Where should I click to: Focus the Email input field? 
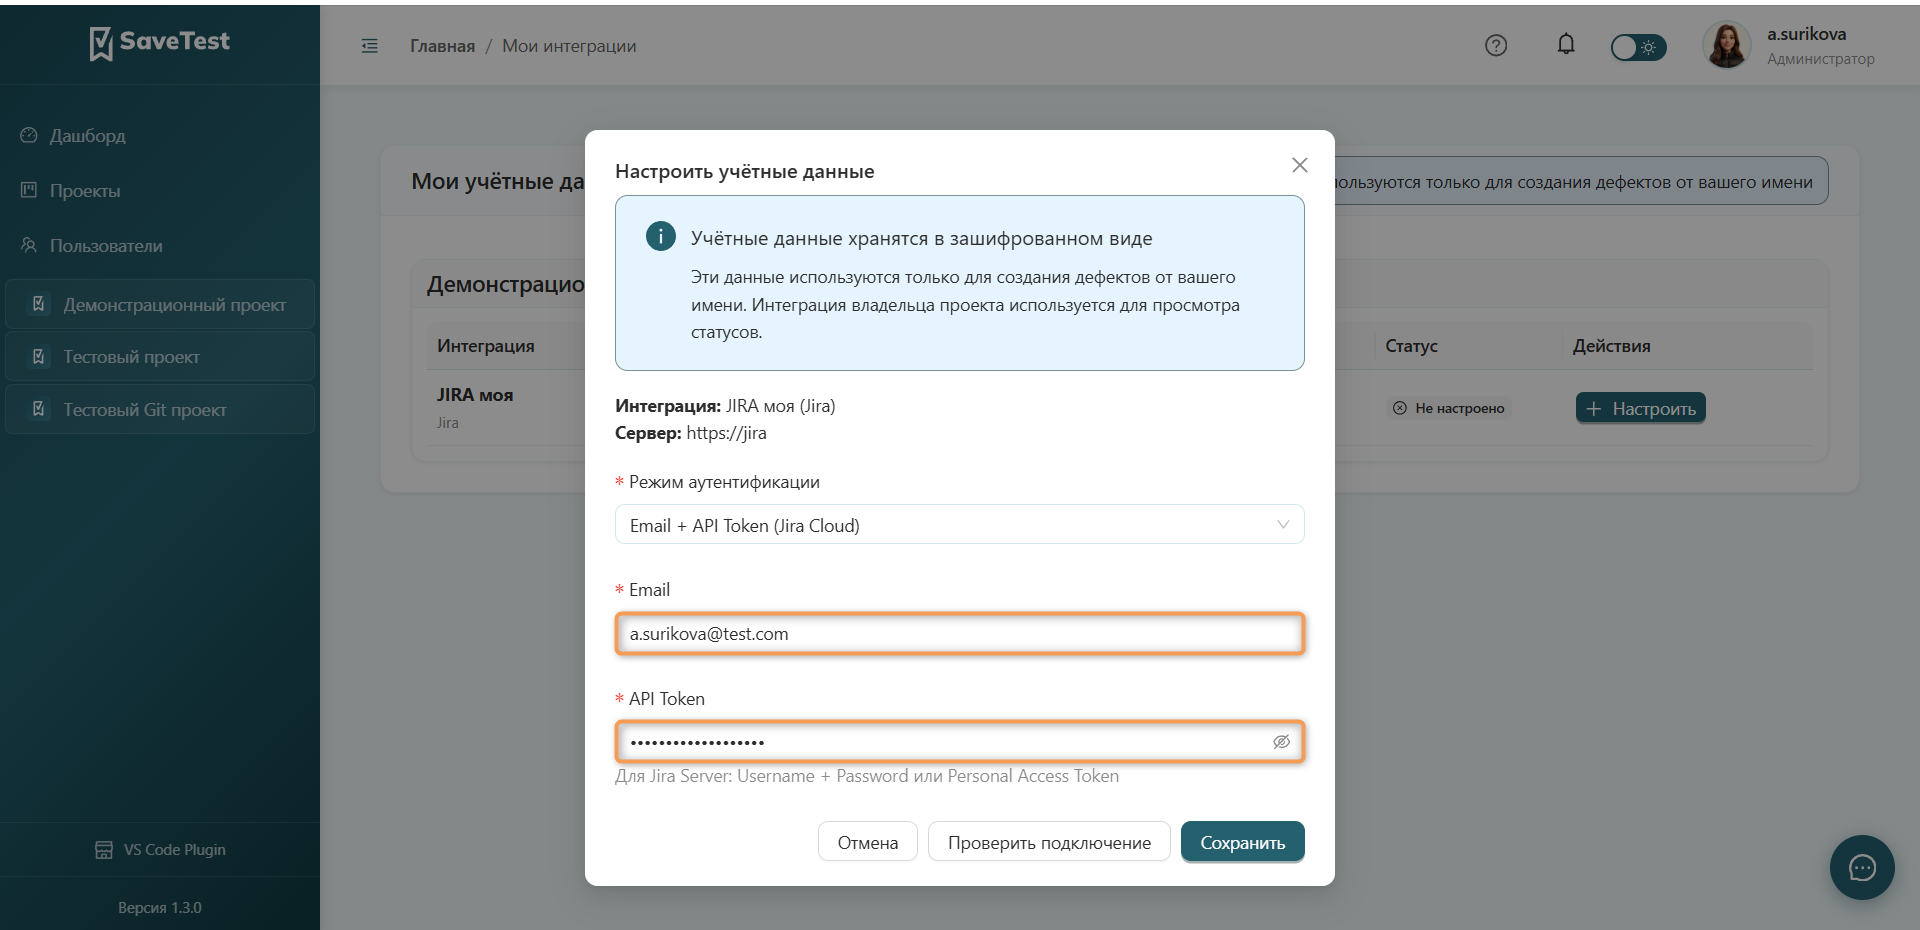[x=959, y=634]
